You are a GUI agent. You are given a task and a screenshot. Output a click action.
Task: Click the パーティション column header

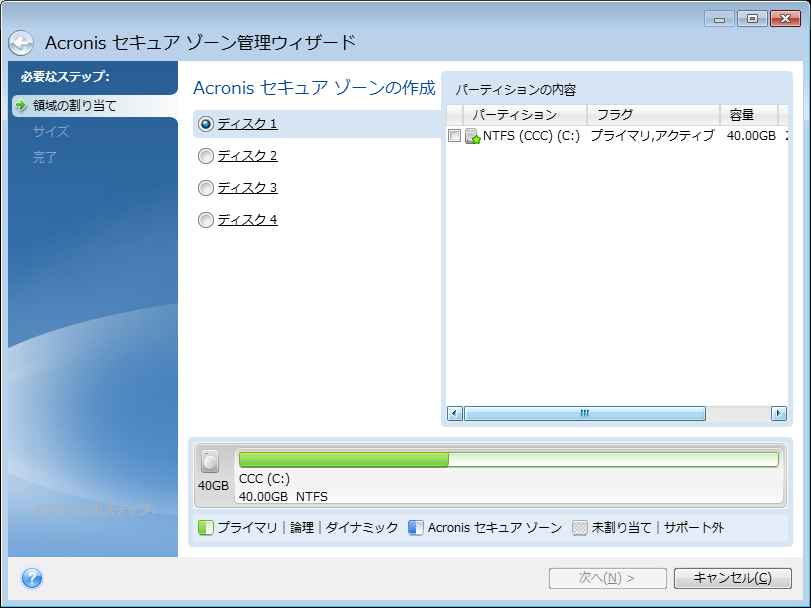pyautogui.click(x=524, y=114)
